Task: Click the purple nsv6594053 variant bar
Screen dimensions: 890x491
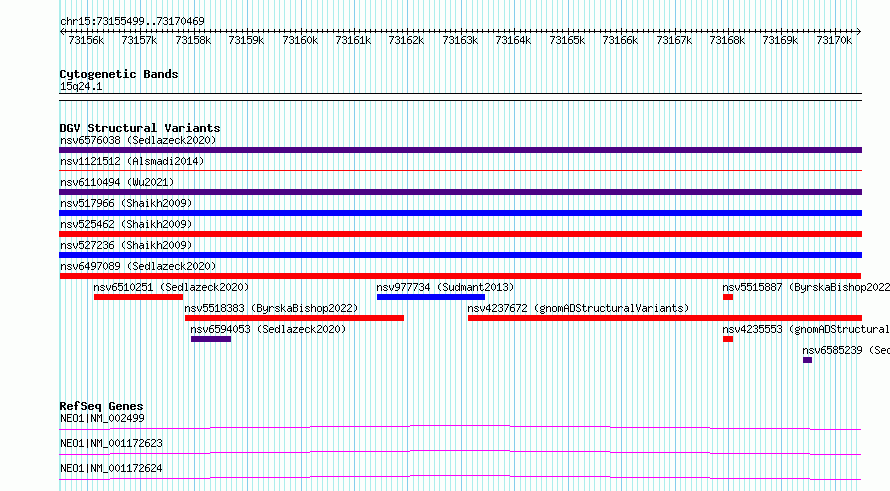Action: (x=211, y=339)
